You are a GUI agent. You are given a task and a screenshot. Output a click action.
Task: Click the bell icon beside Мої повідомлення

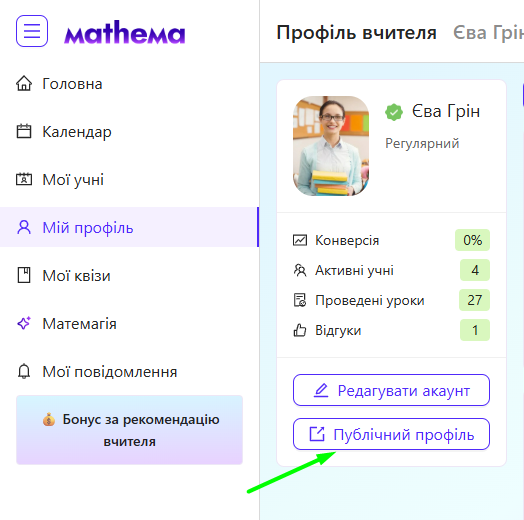point(24,371)
